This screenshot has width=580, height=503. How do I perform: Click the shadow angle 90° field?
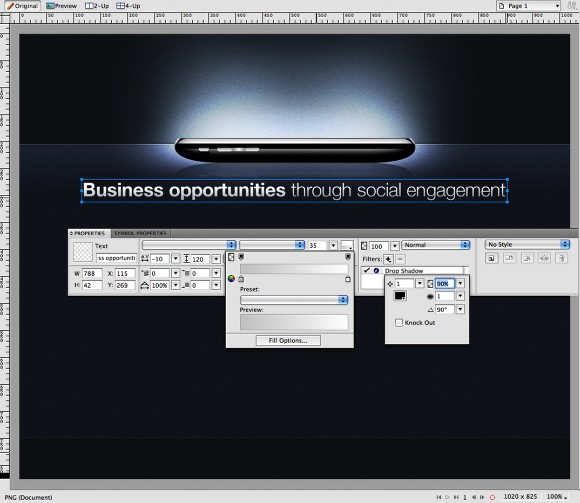coord(445,309)
